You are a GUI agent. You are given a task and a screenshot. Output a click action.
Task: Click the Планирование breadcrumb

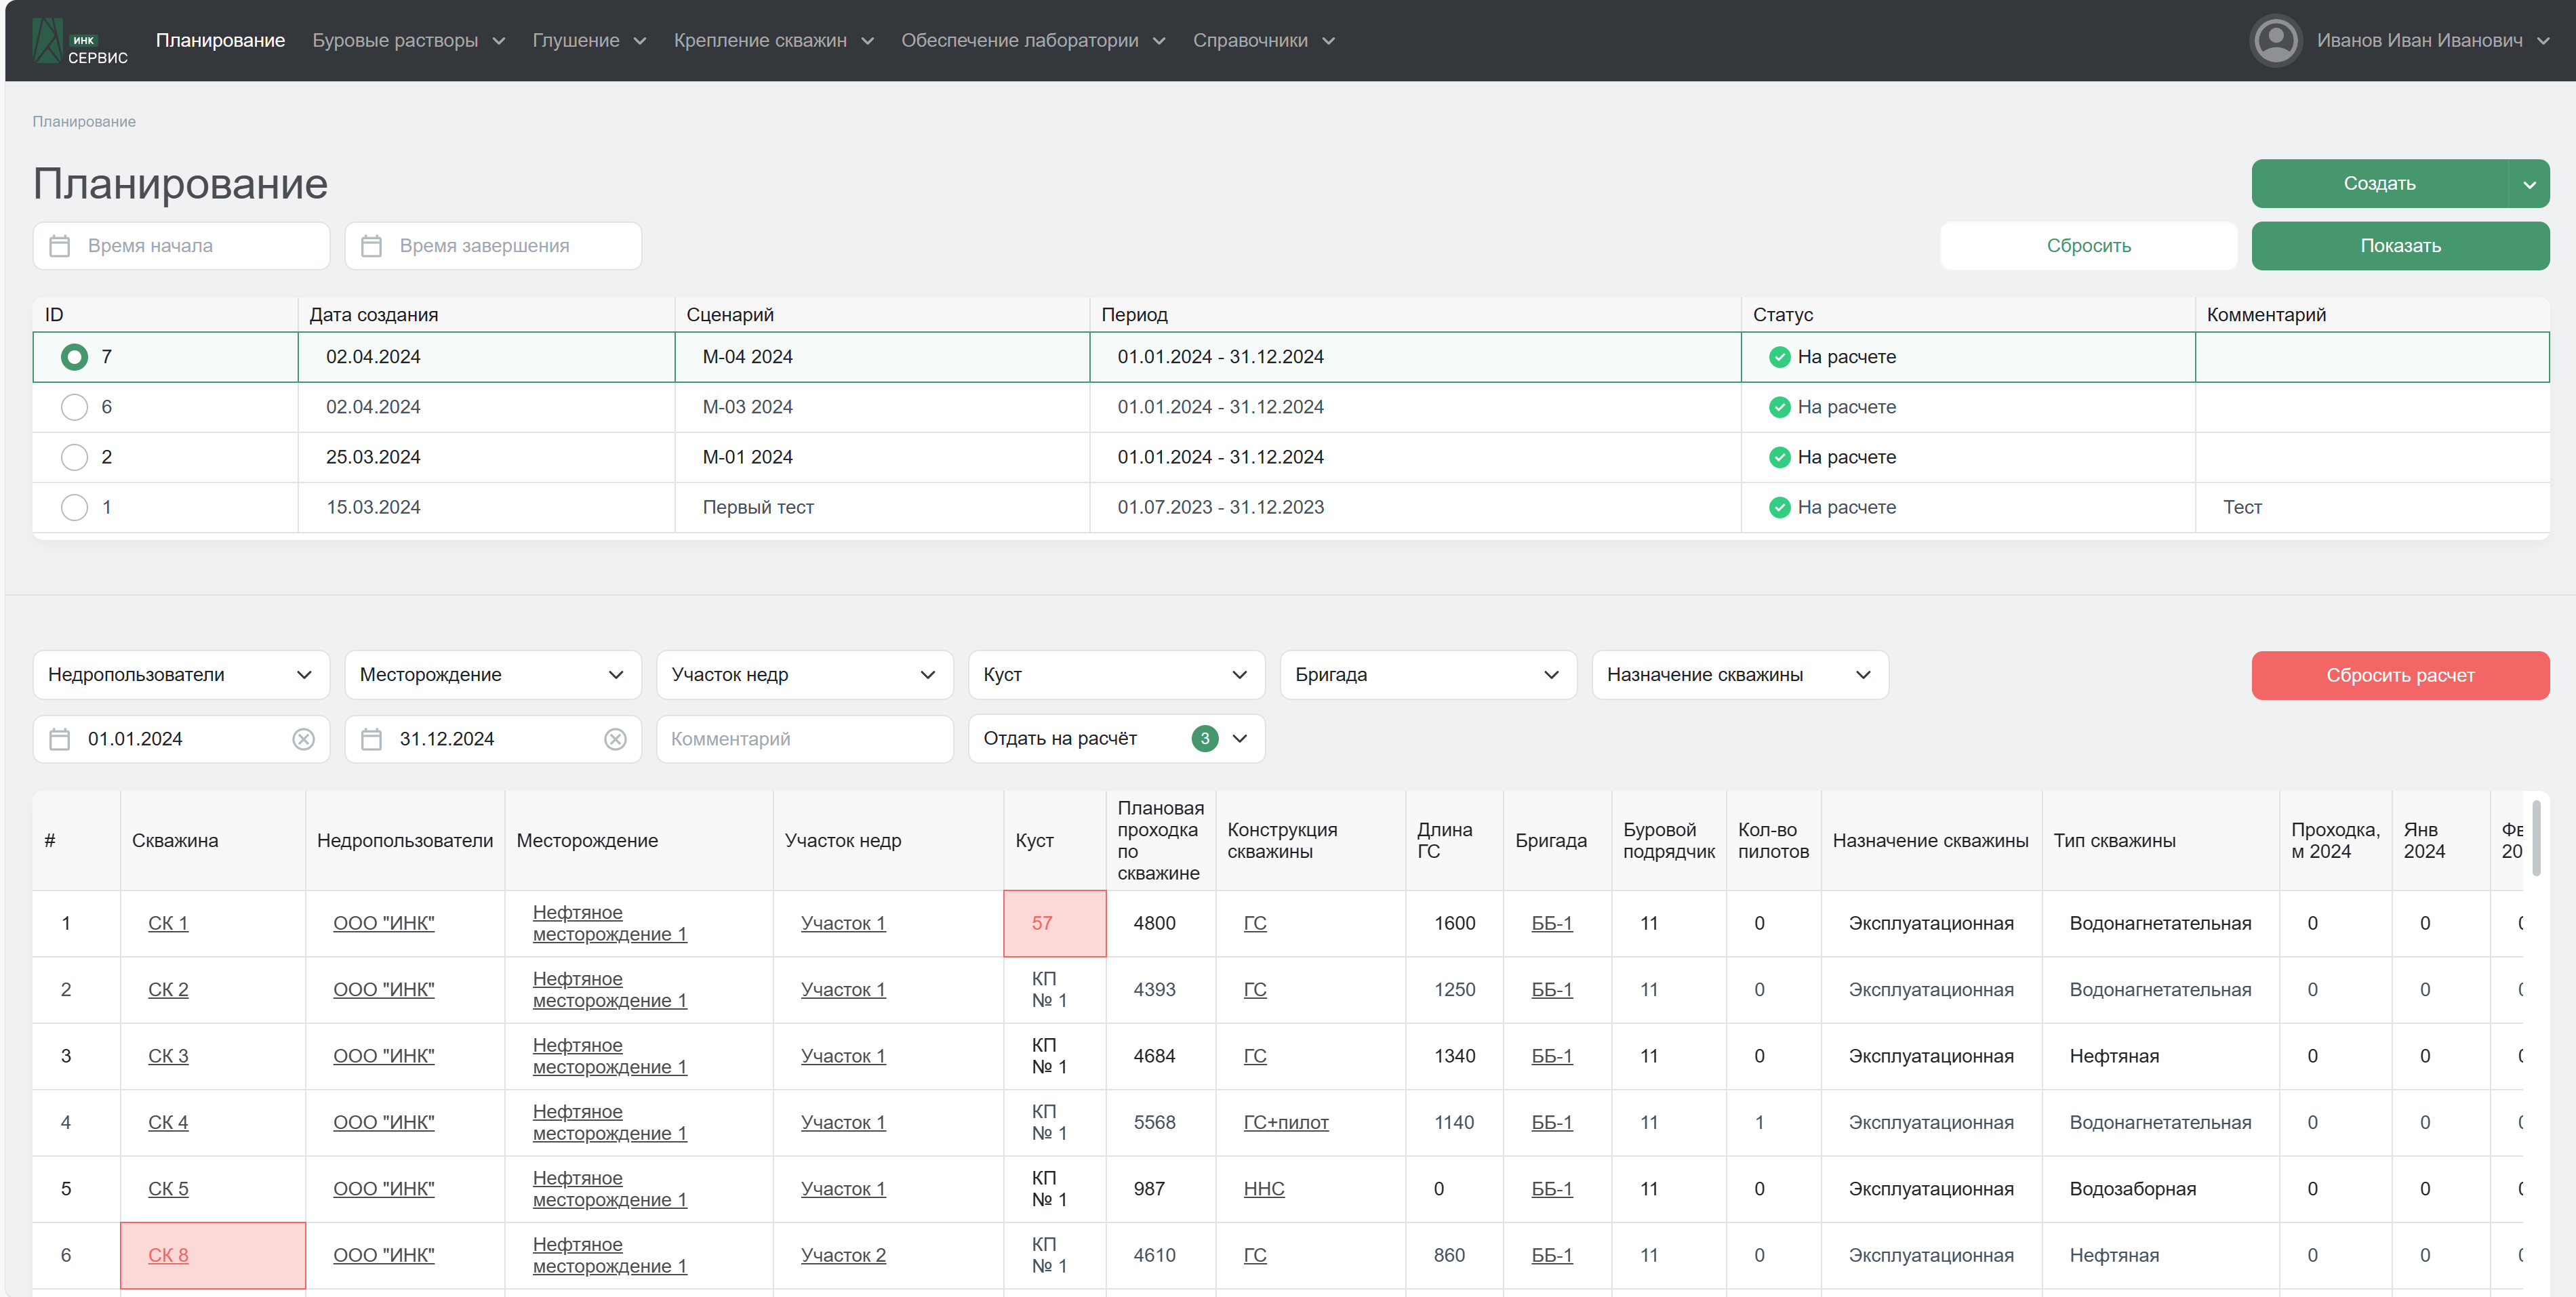coord(84,122)
